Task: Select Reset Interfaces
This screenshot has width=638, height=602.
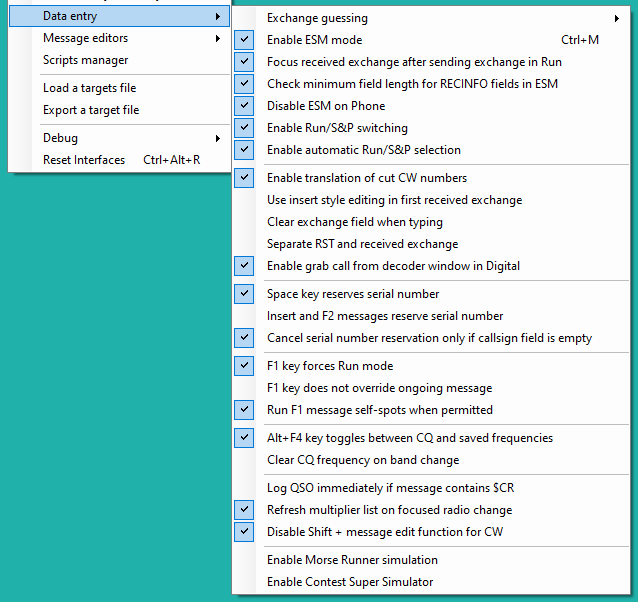Action: [x=119, y=160]
